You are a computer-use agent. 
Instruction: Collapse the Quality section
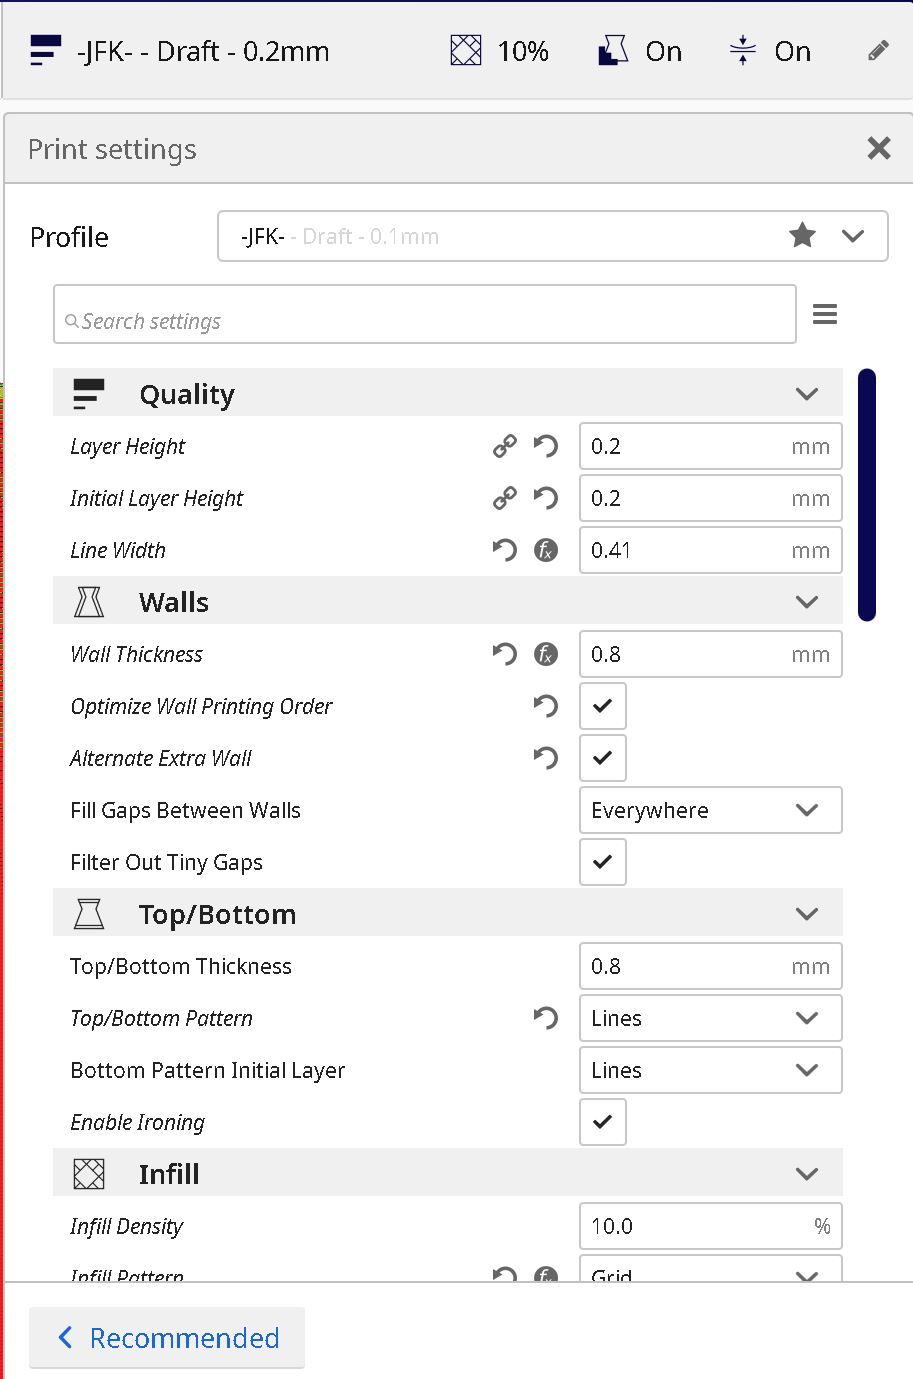click(806, 394)
